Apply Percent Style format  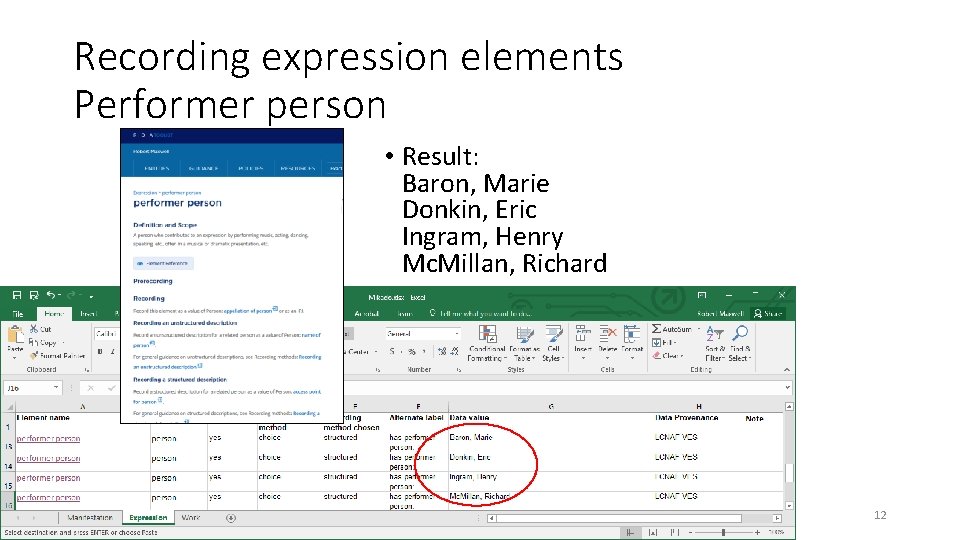pos(412,351)
